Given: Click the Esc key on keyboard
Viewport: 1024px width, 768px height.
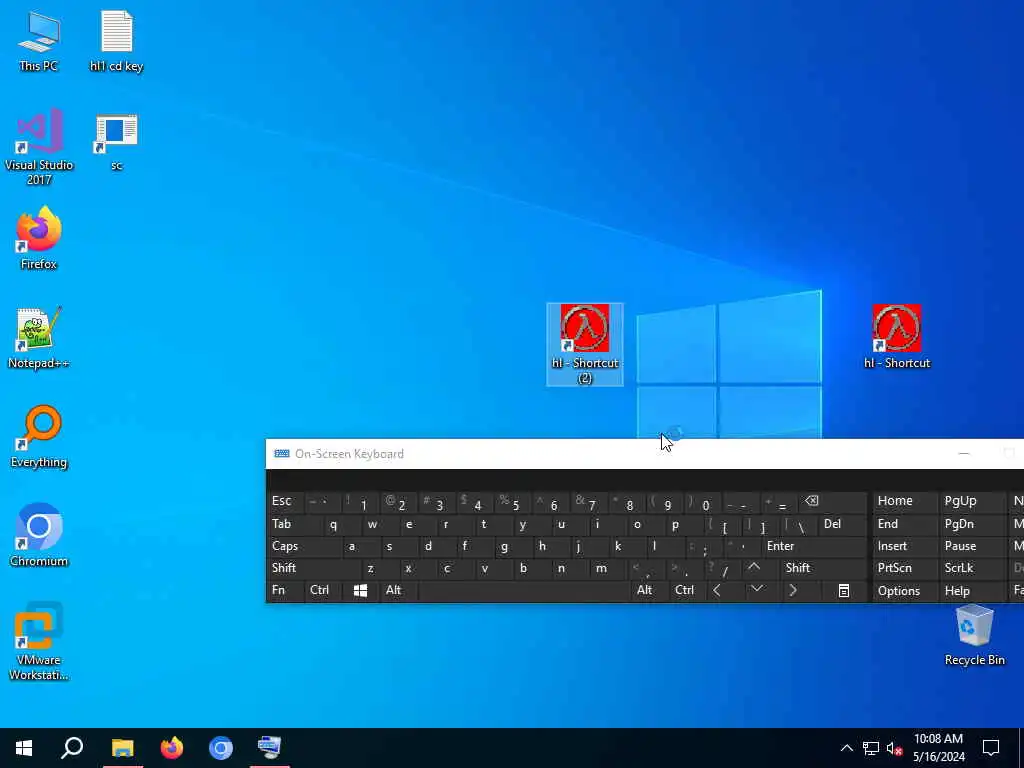Looking at the screenshot, I should 285,501.
